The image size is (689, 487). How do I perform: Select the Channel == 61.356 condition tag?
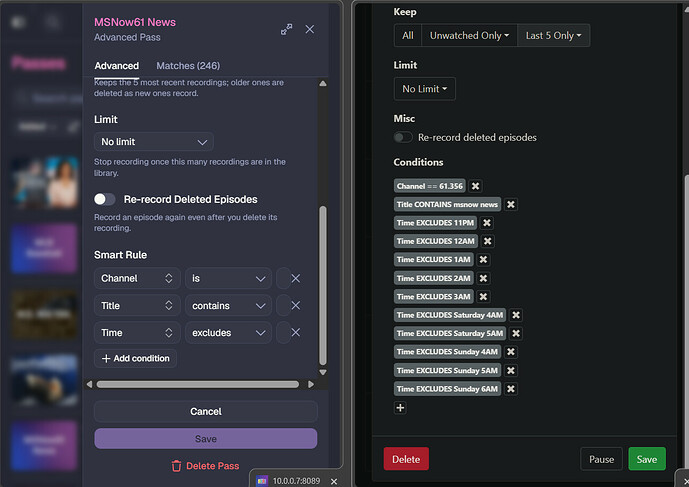tap(430, 186)
